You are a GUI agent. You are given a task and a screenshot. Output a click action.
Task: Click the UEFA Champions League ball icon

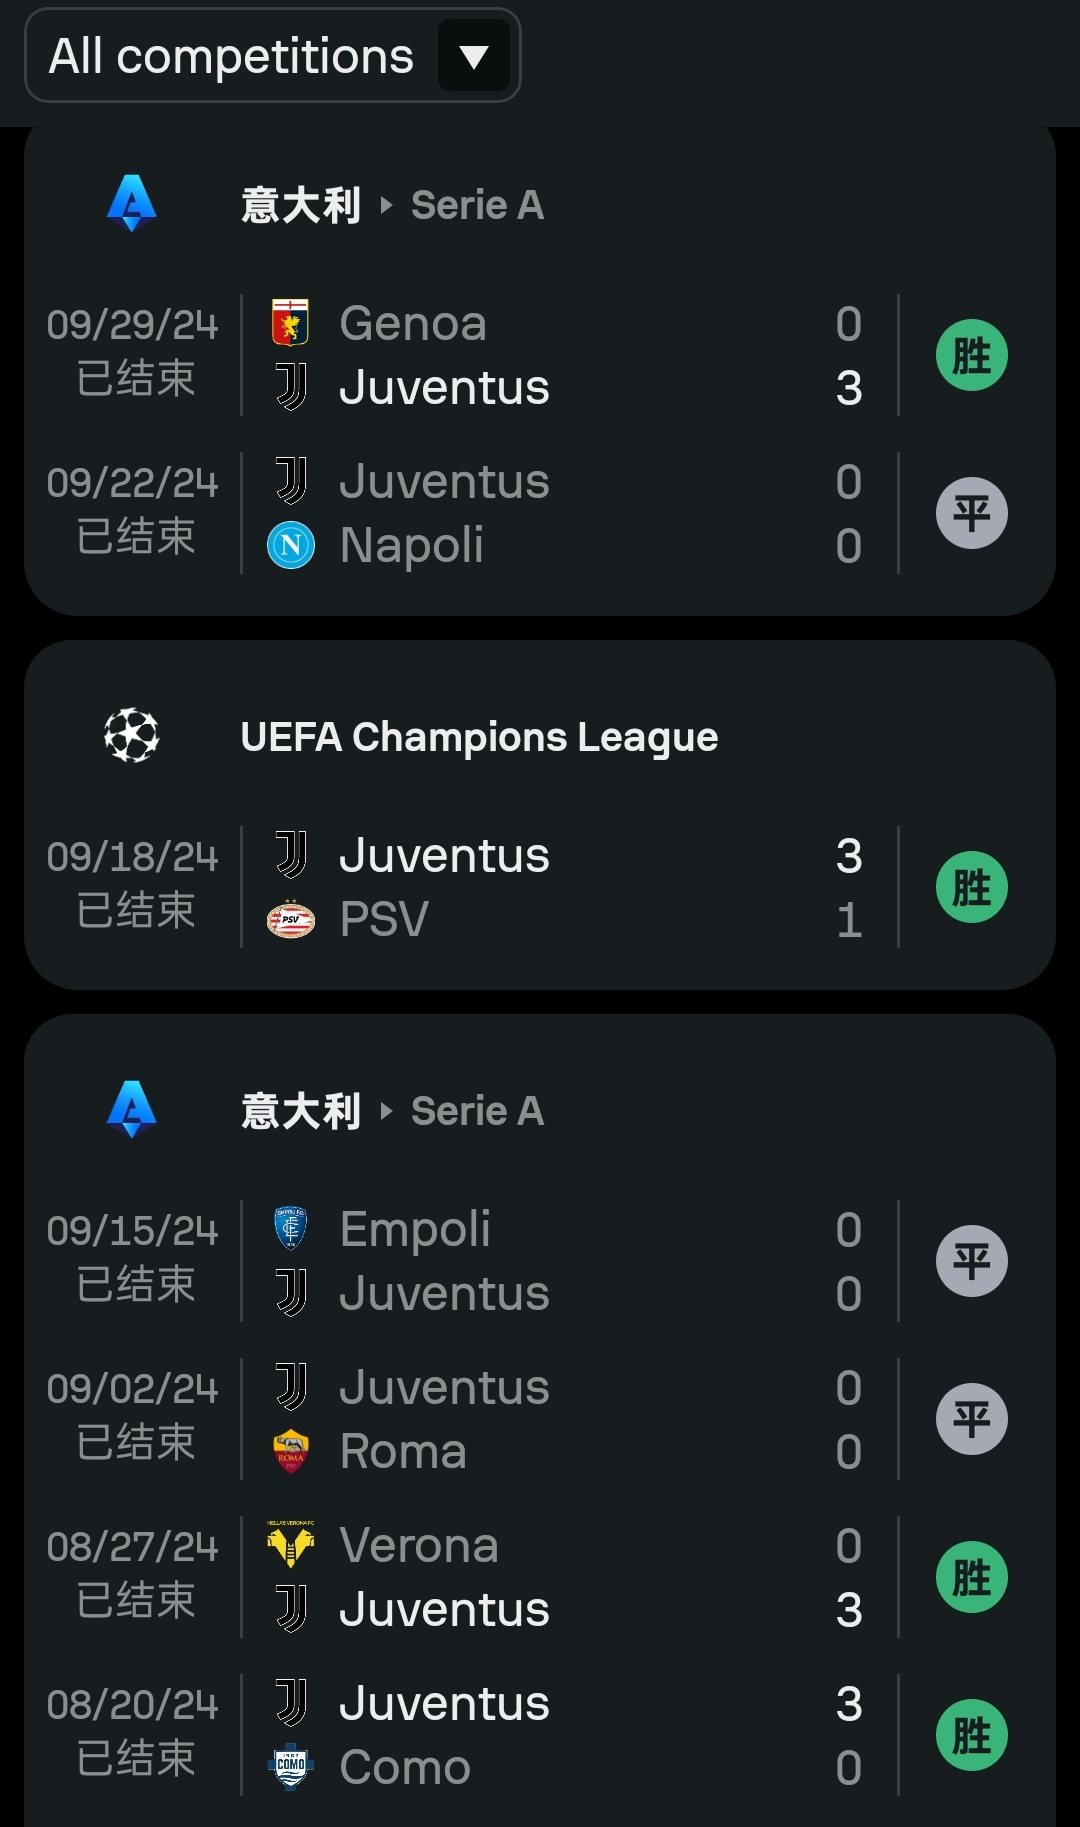(x=132, y=736)
